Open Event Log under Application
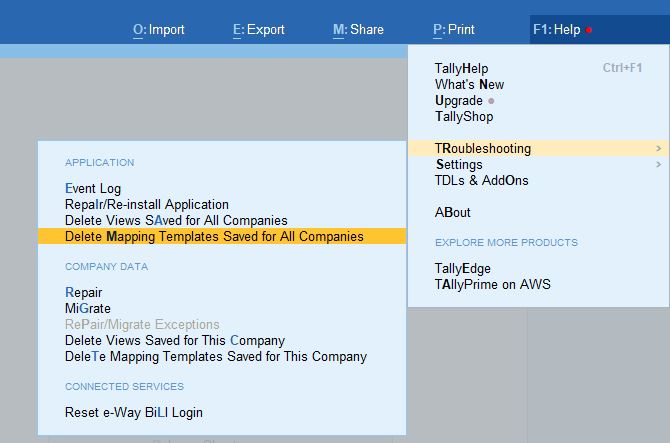 point(93,189)
